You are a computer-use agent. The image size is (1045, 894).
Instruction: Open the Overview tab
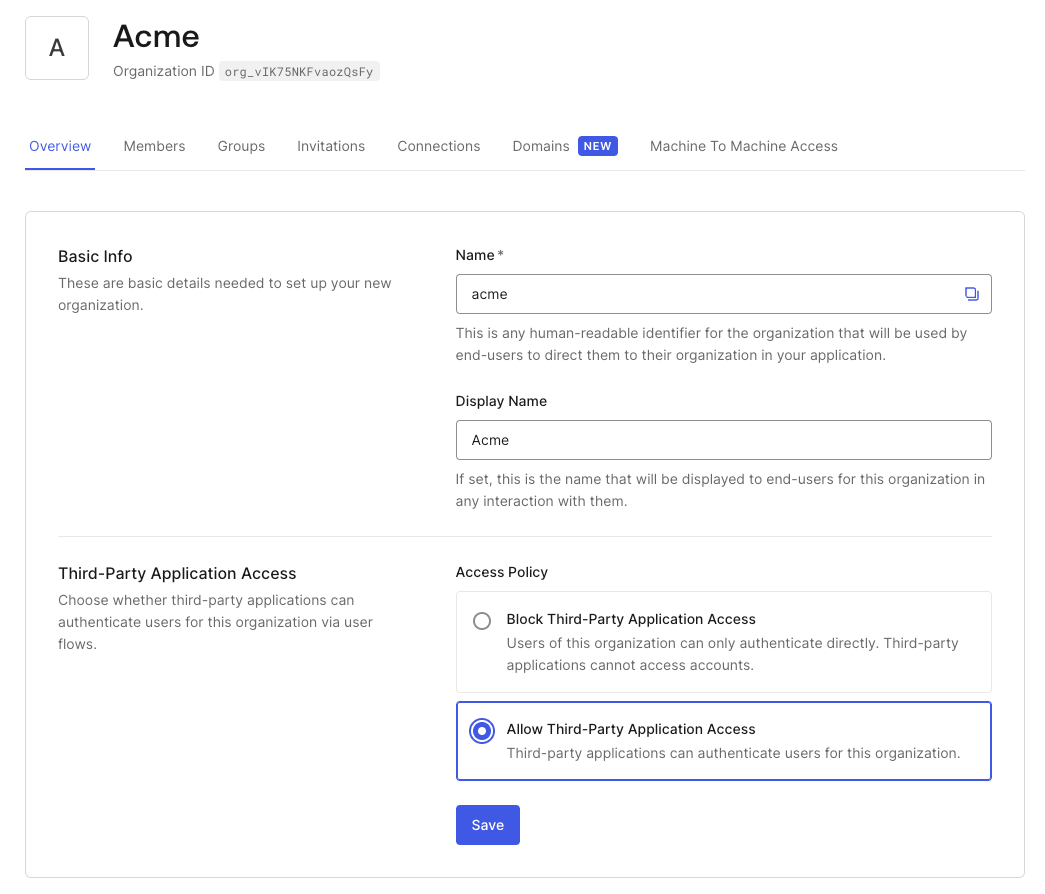(x=60, y=146)
